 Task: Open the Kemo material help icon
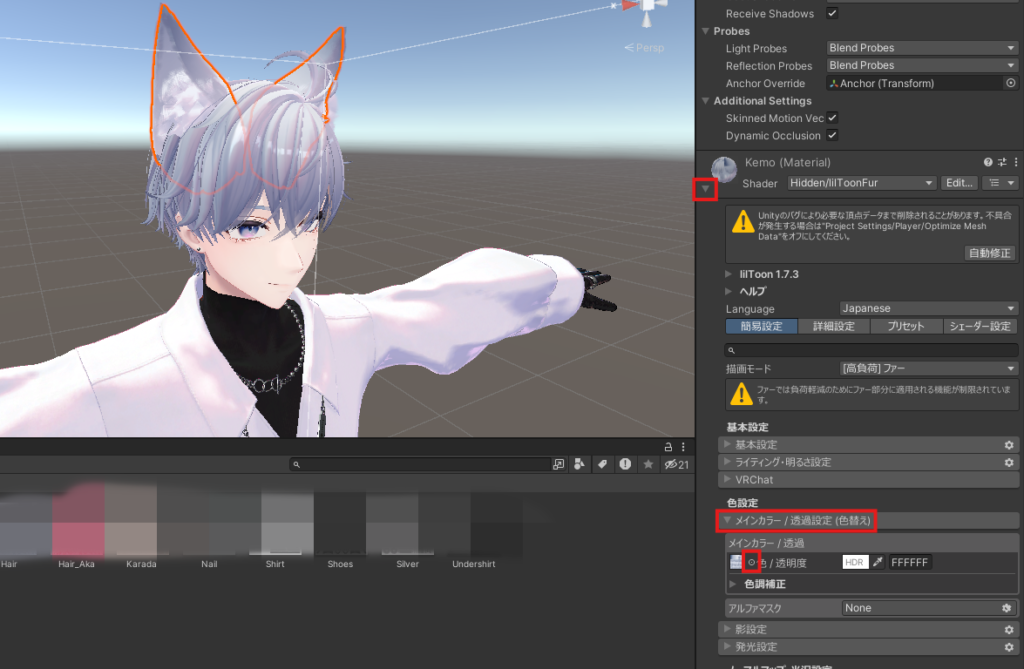(988, 162)
